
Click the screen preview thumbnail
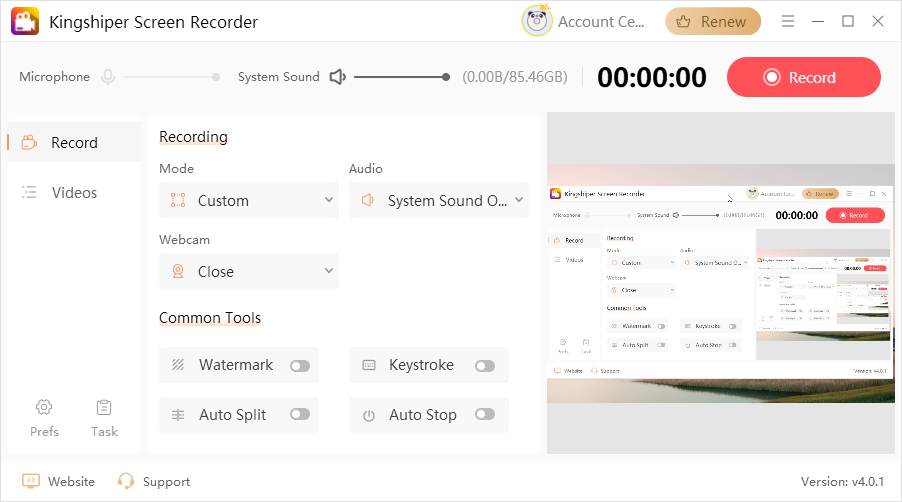point(721,283)
